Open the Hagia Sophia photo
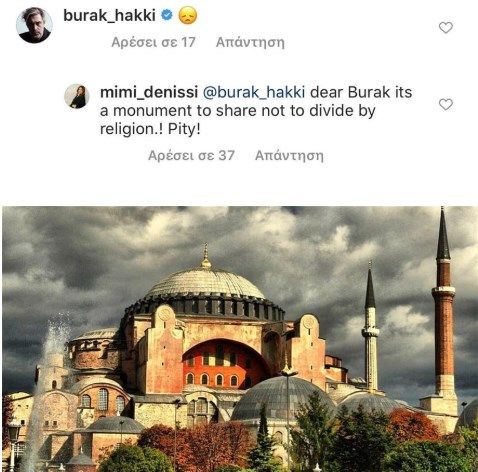The width and height of the screenshot is (478, 472). (x=240, y=339)
